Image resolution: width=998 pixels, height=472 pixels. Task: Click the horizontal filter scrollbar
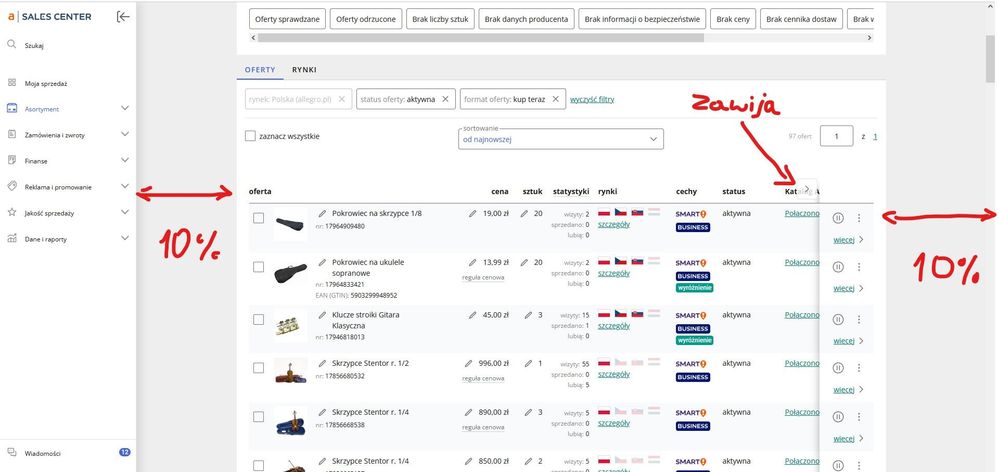click(480, 38)
